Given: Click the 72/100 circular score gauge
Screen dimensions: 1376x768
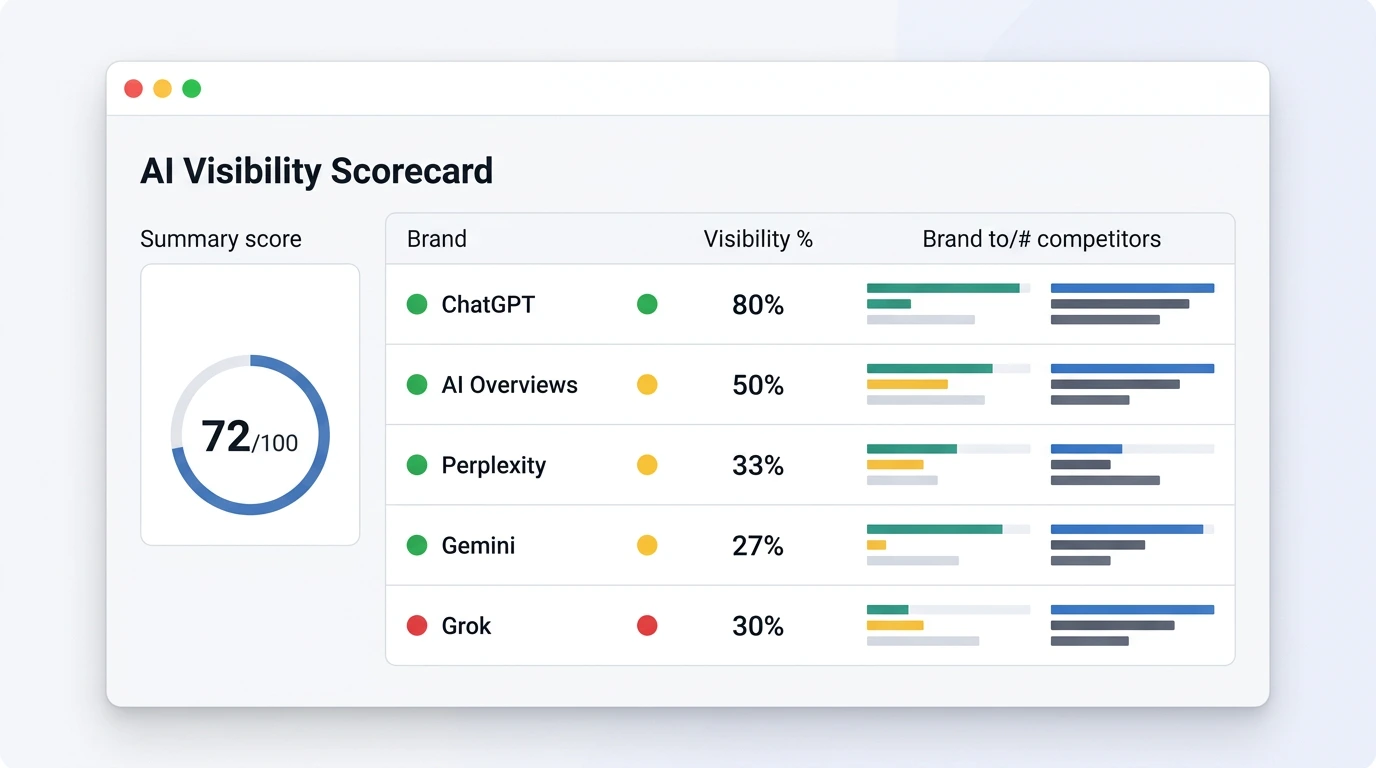Looking at the screenshot, I should click(x=249, y=436).
